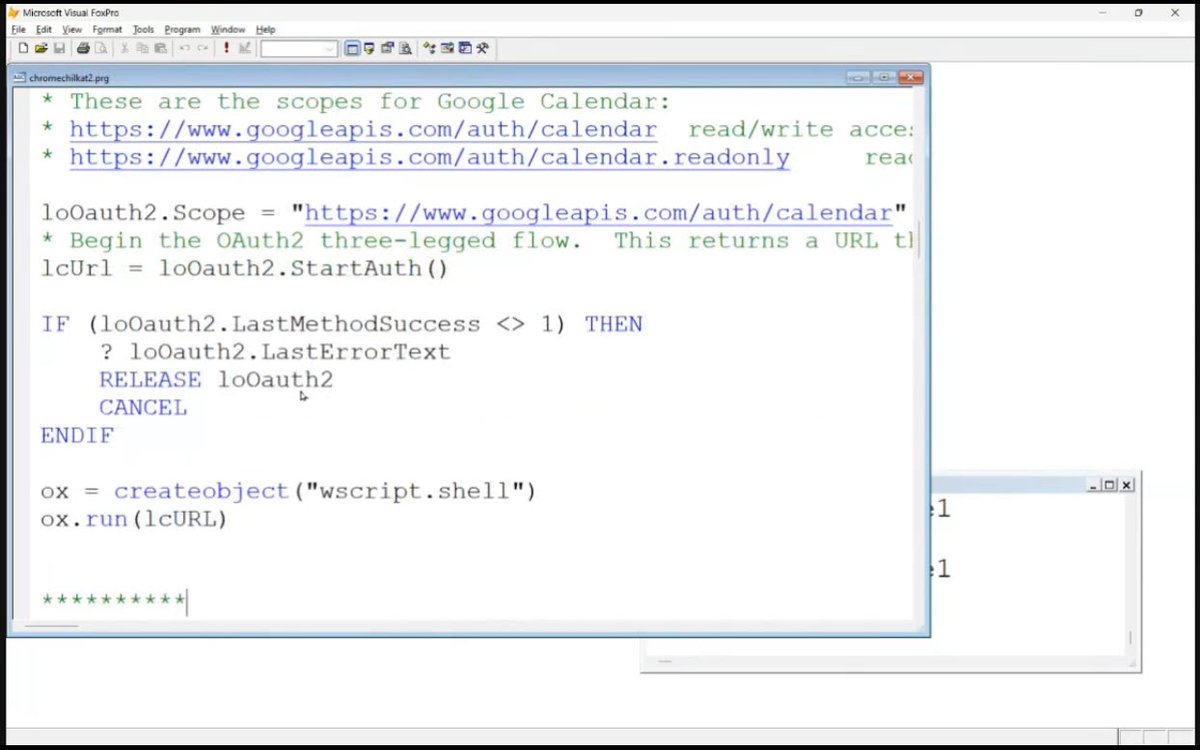Click the chromechilkat2.prg window document icon
Viewport: 1200px width, 750px height.
coord(19,77)
